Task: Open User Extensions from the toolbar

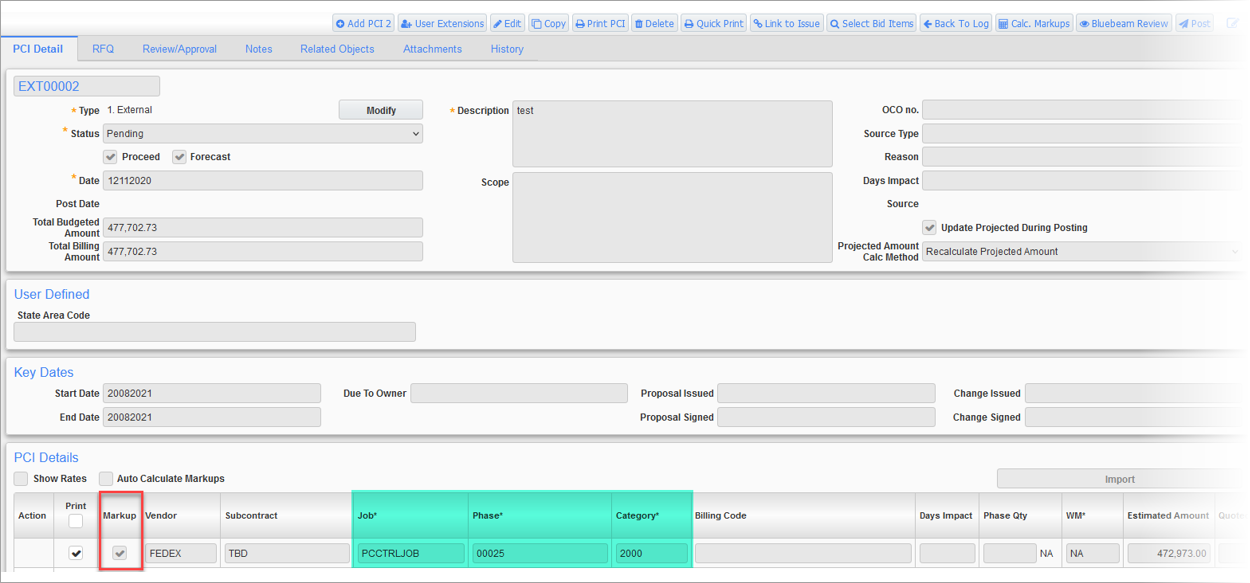Action: (x=442, y=23)
